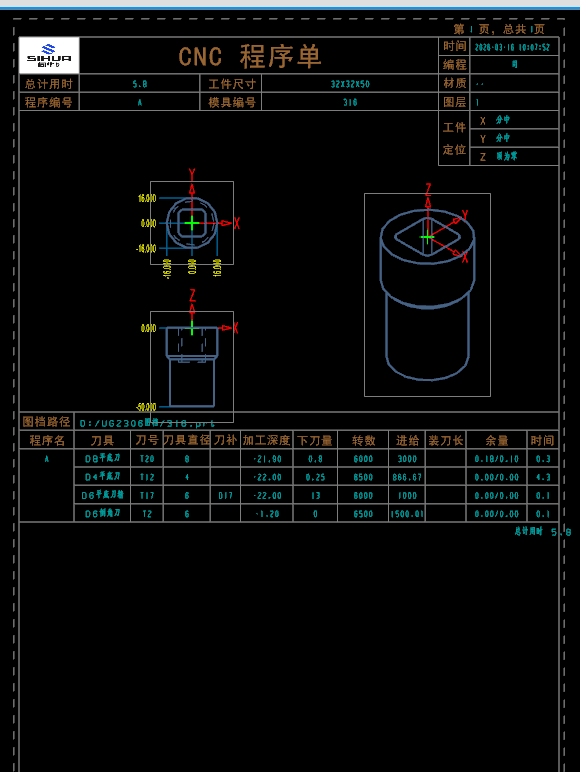Click the 程序编号 value A in header
The height and width of the screenshot is (772, 580).
[x=140, y=102]
